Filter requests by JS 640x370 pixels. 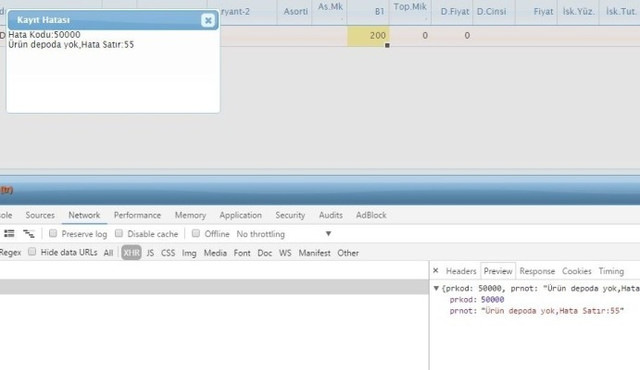click(150, 253)
